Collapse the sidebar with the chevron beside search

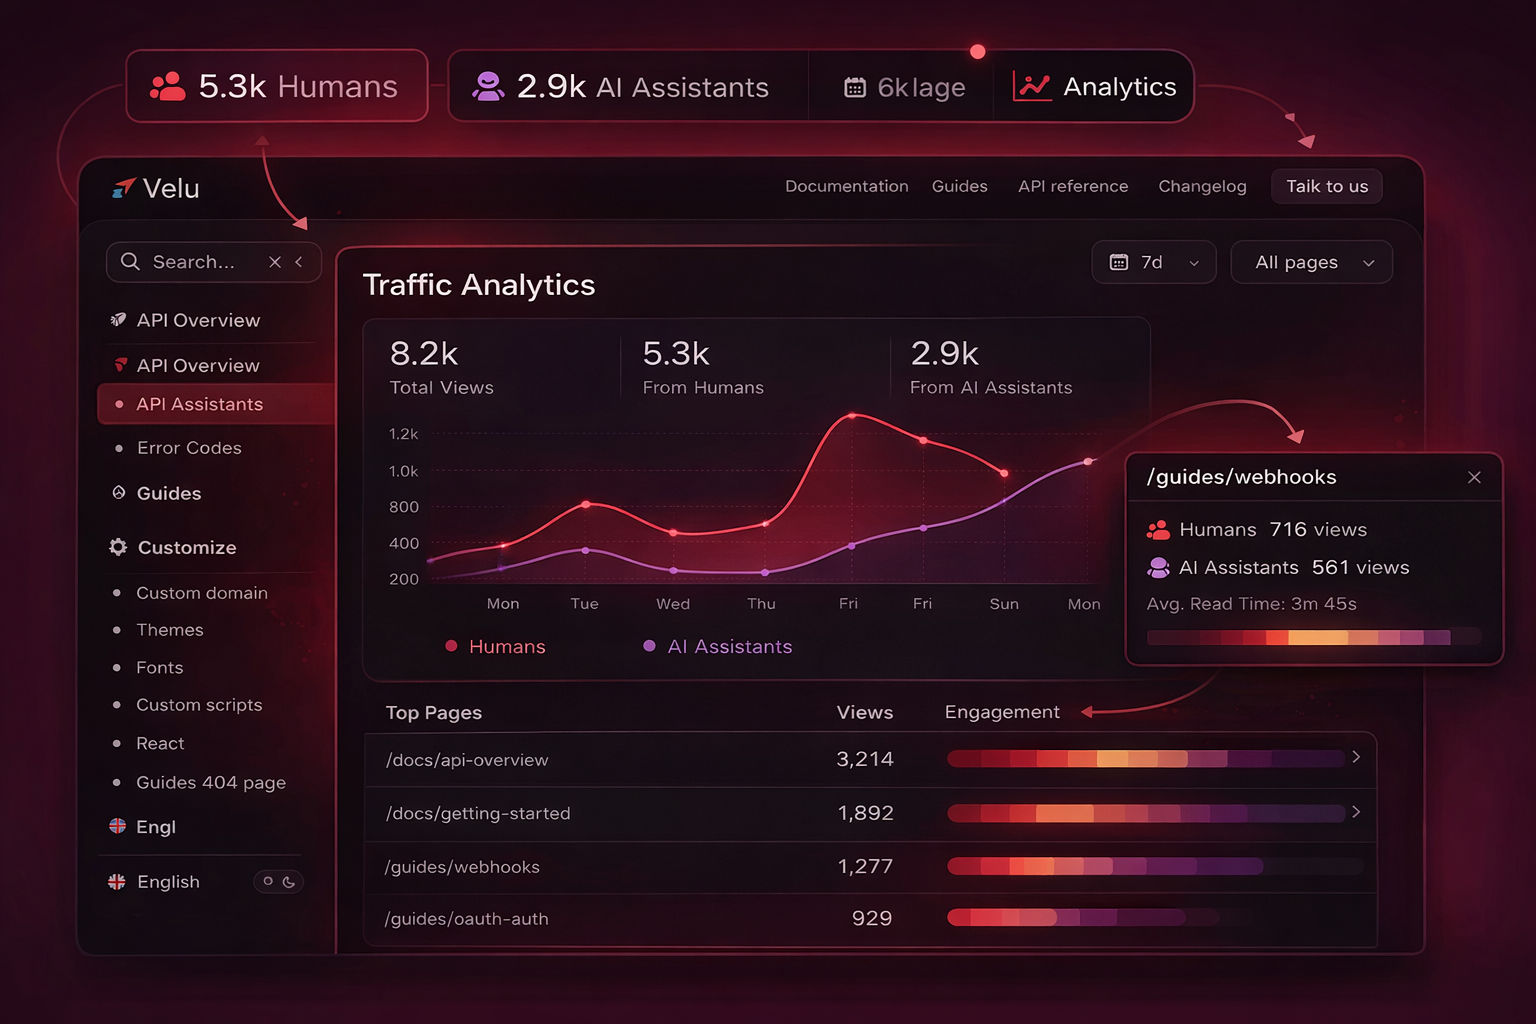coord(299,261)
